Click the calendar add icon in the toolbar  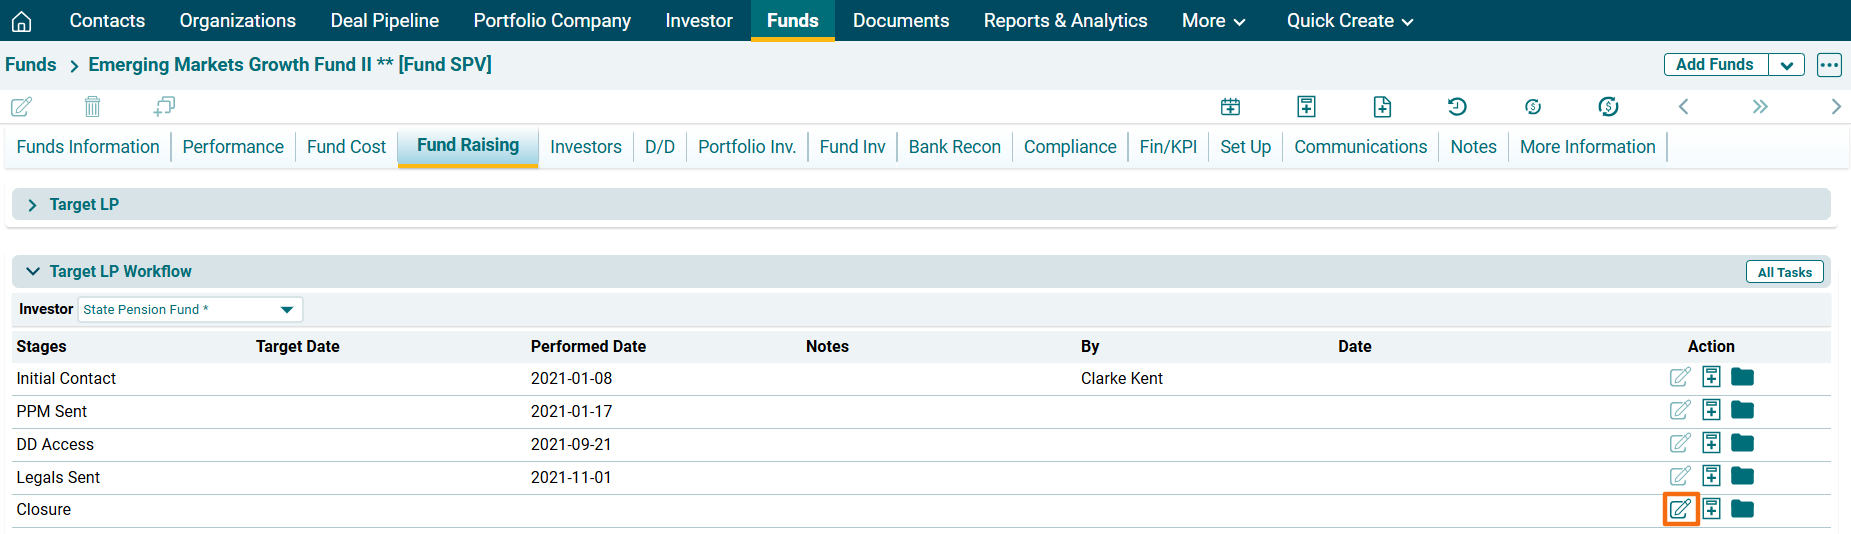tap(1230, 107)
